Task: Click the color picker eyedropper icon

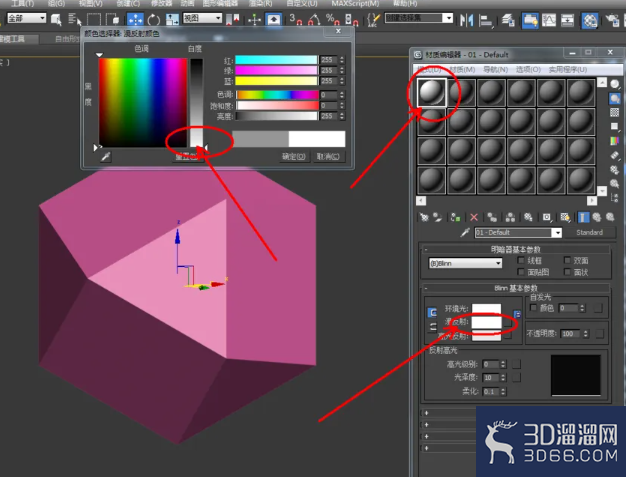Action: coord(105,156)
